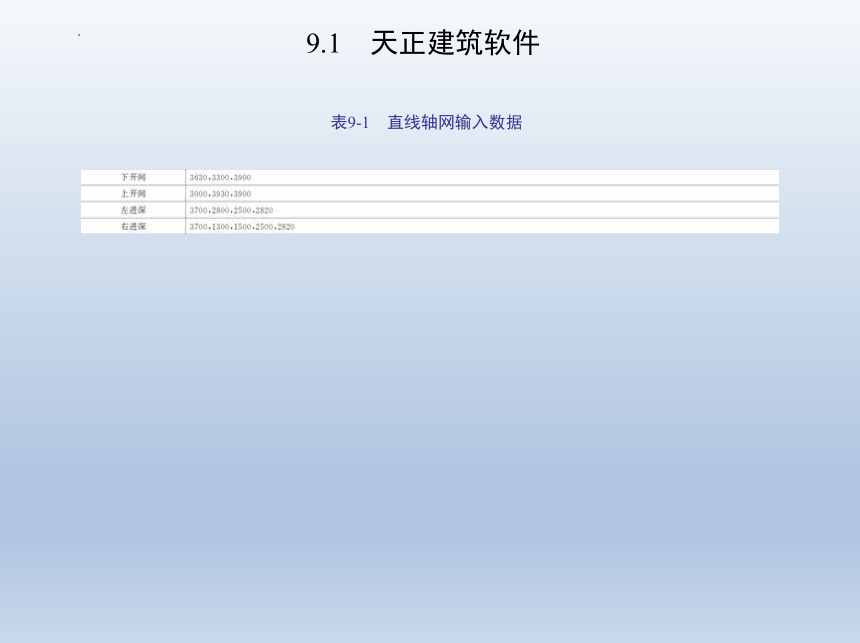Select the value "3700,2800,2500,2820" in the table
This screenshot has width=860, height=643.
tap(231, 211)
